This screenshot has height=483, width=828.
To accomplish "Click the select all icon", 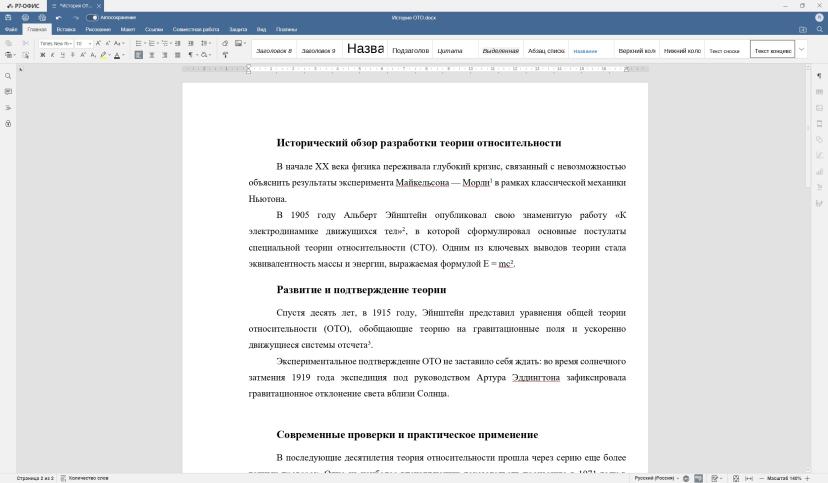I will pyautogui.click(x=25, y=55).
